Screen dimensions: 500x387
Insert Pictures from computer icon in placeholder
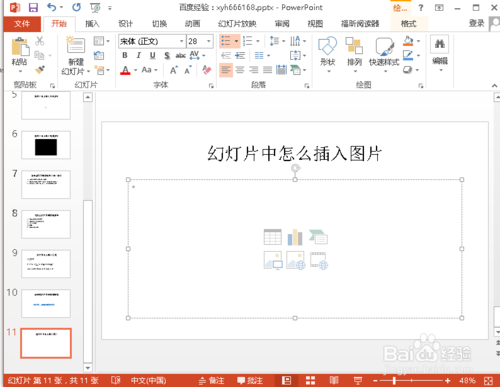point(273,260)
